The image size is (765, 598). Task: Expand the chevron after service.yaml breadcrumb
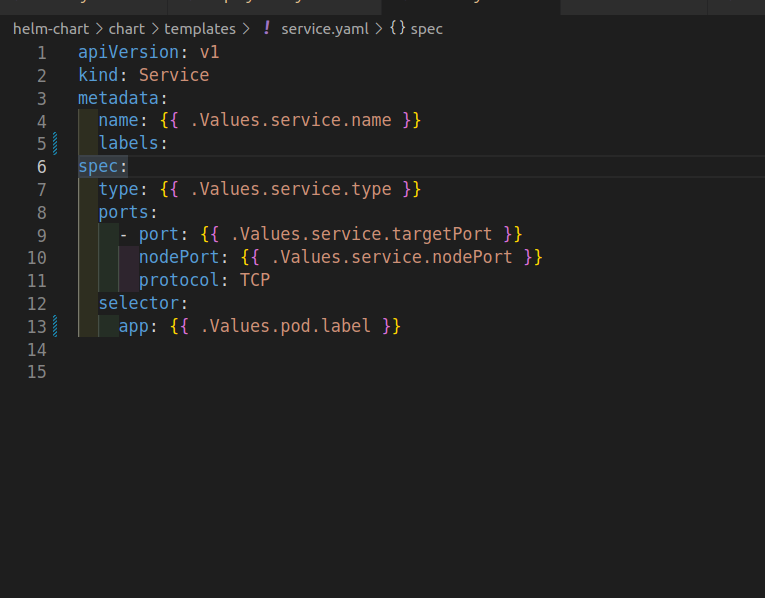click(x=379, y=29)
